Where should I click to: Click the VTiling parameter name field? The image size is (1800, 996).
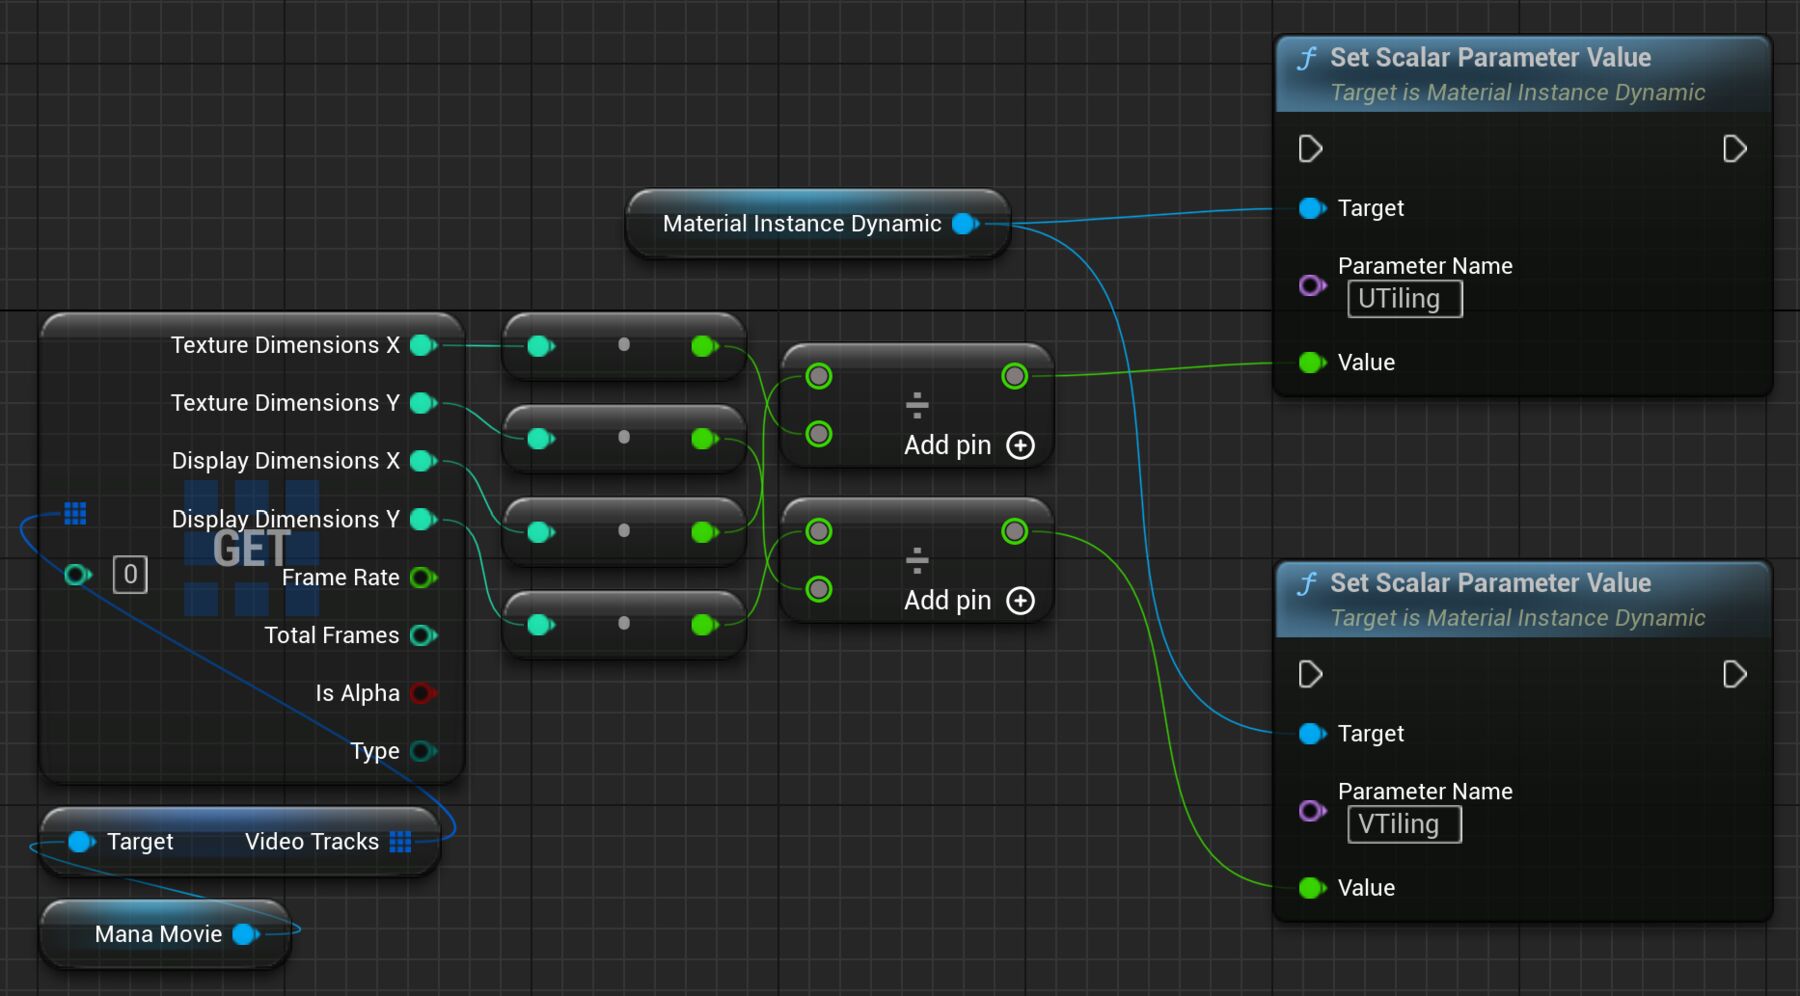1403,825
